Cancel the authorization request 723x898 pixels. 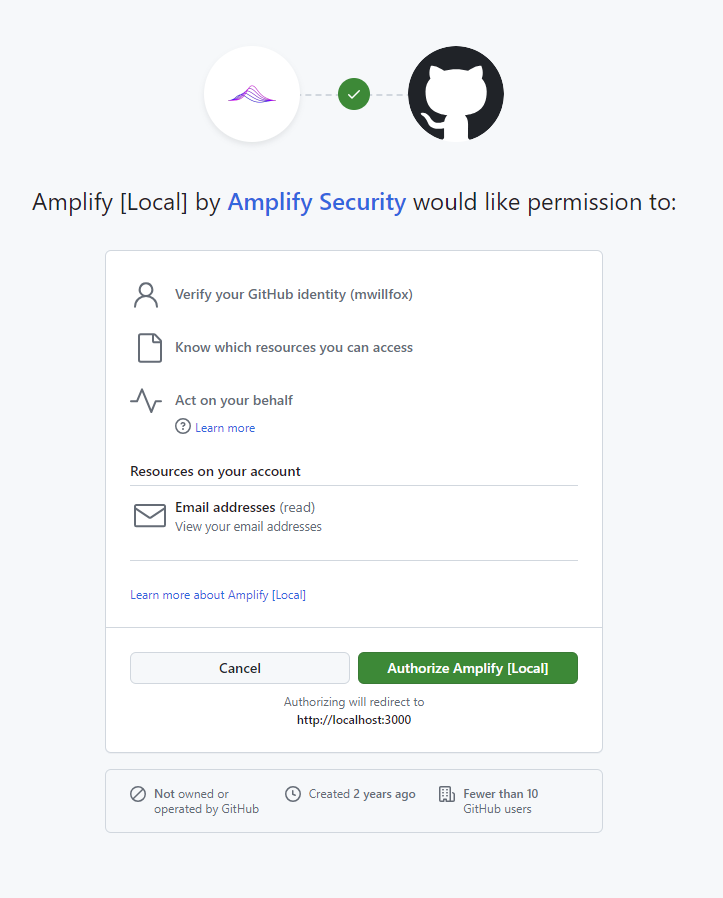240,668
